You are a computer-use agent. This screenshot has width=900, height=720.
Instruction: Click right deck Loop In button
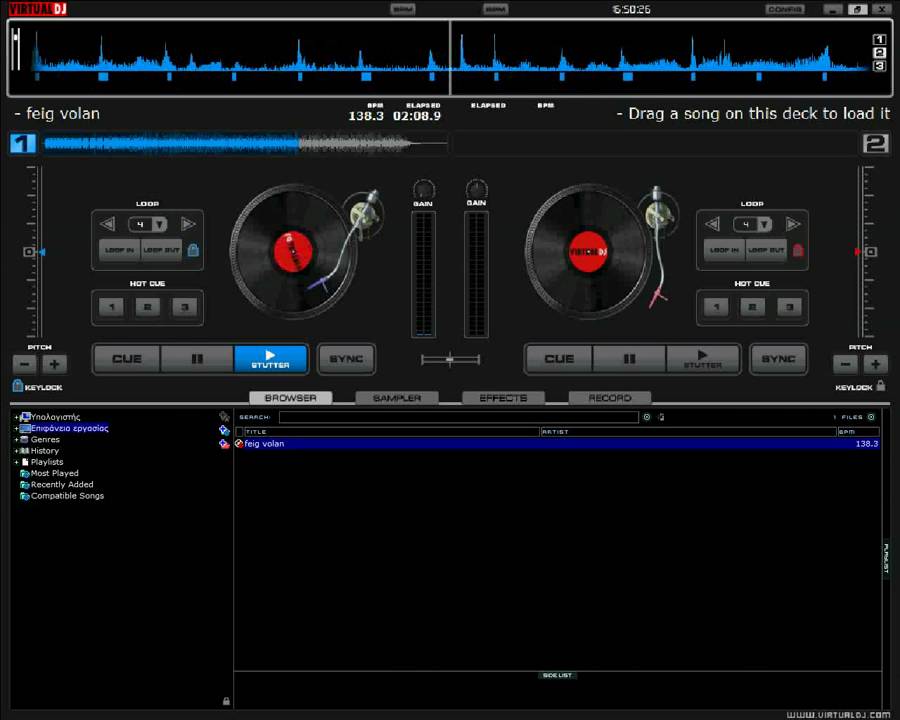pyautogui.click(x=724, y=250)
